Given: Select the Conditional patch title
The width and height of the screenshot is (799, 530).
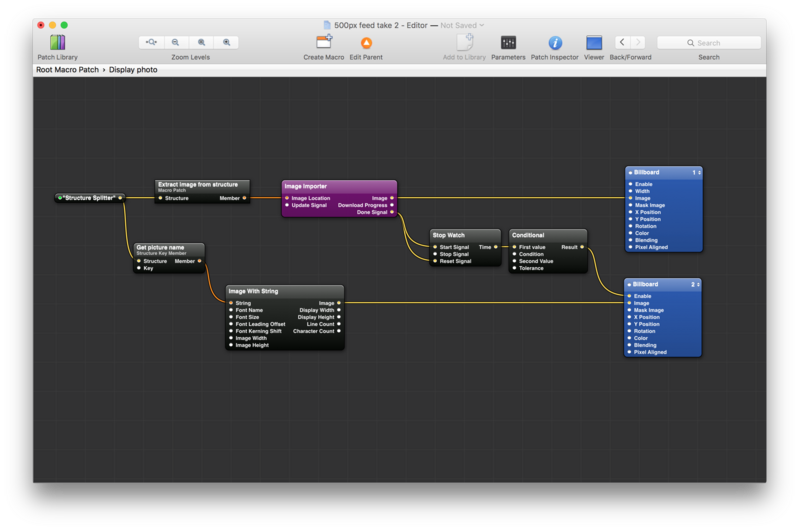Looking at the screenshot, I should point(528,235).
